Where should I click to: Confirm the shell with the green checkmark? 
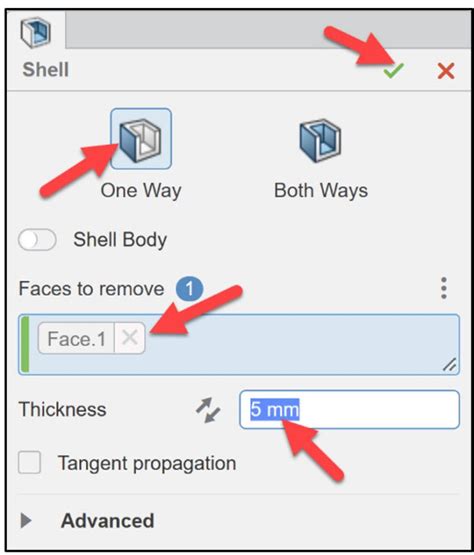[393, 71]
